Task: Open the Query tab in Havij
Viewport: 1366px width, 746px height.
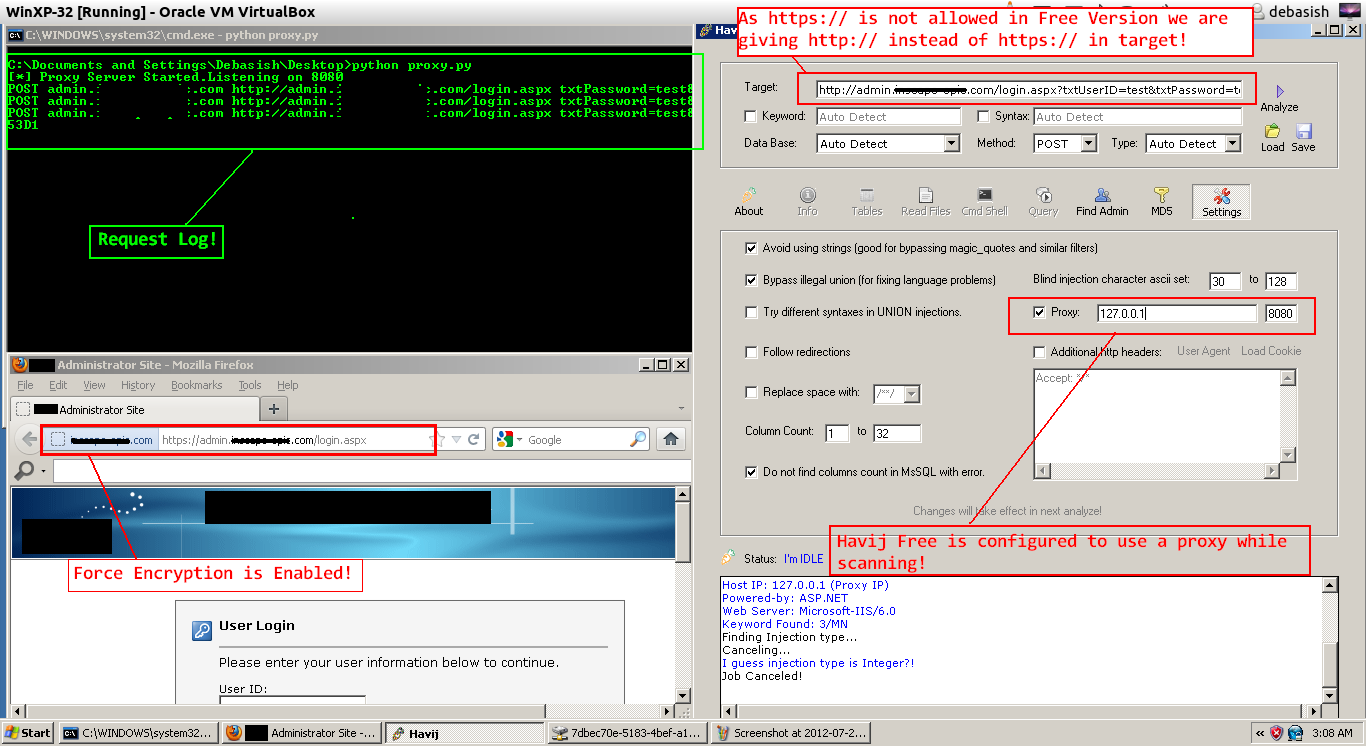Action: click(1043, 202)
